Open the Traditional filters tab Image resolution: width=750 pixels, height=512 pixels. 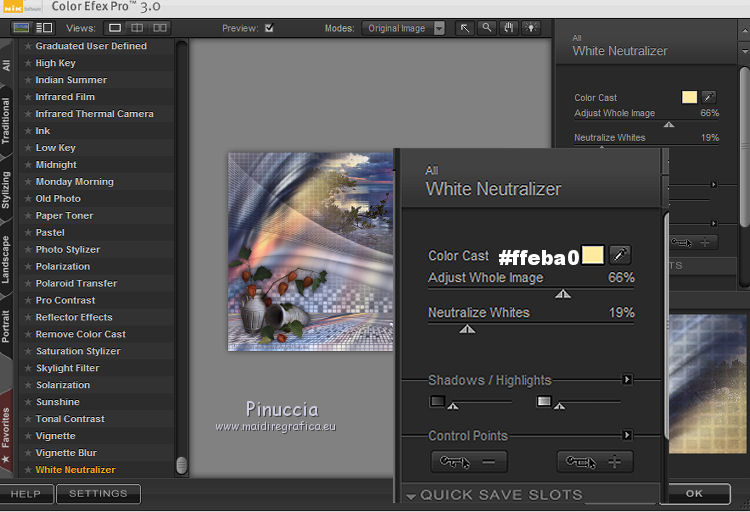pos(6,121)
